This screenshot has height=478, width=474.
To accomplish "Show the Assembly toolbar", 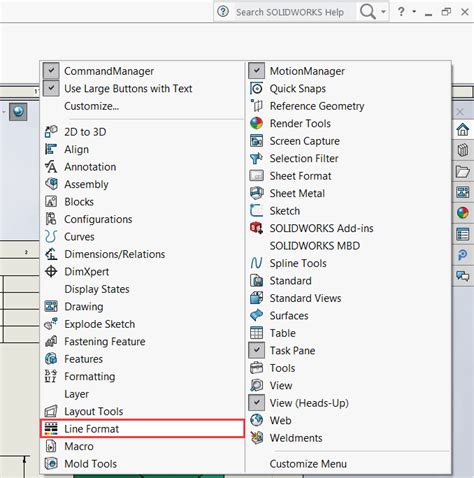I will point(142,184).
